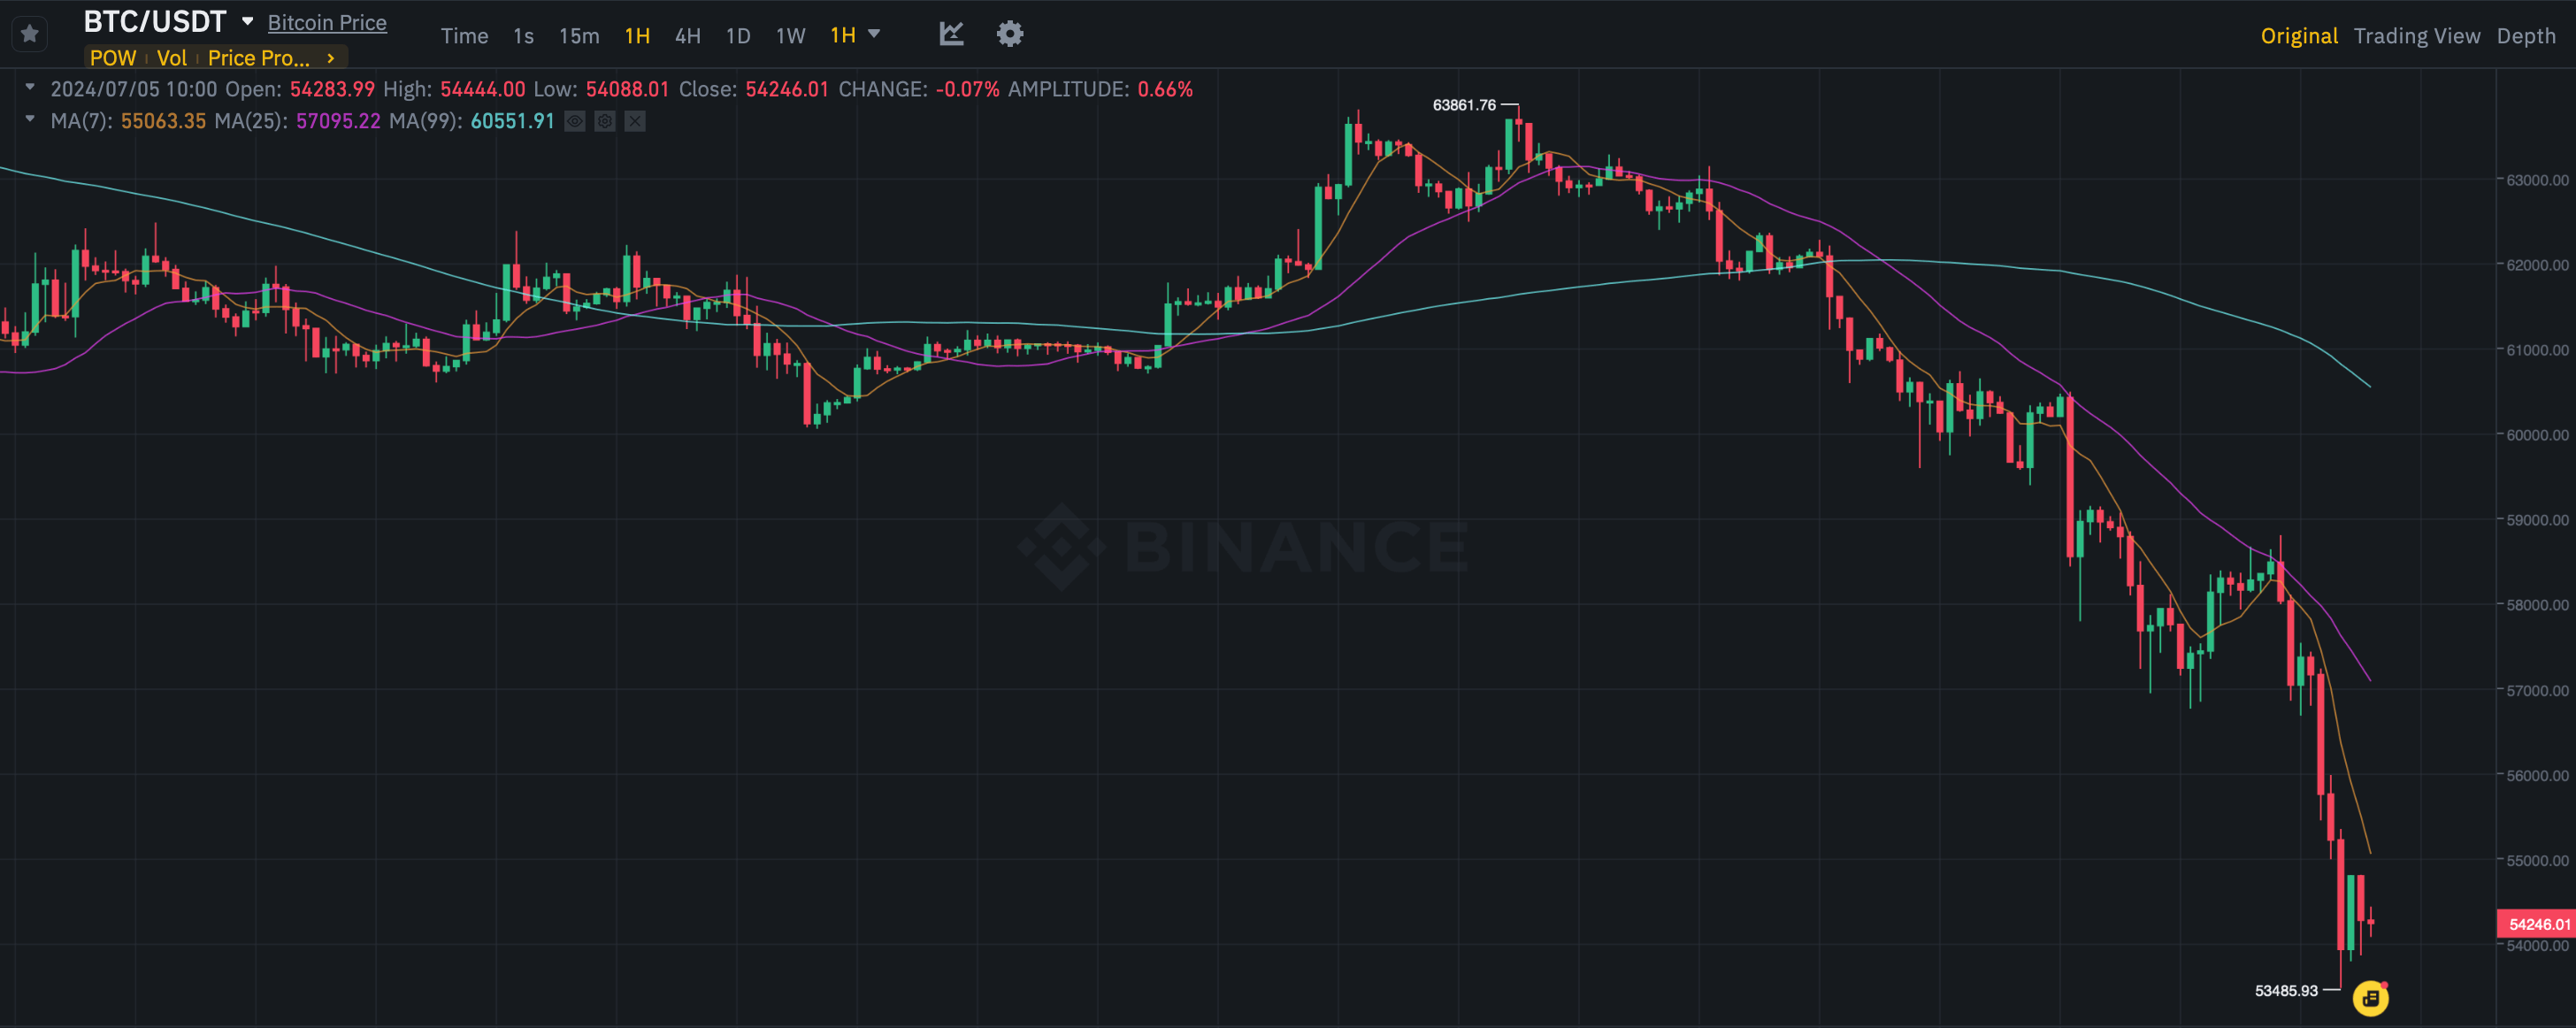Viewport: 2576px width, 1028px height.
Task: Click the Price Pro... tag
Action: pos(259,58)
